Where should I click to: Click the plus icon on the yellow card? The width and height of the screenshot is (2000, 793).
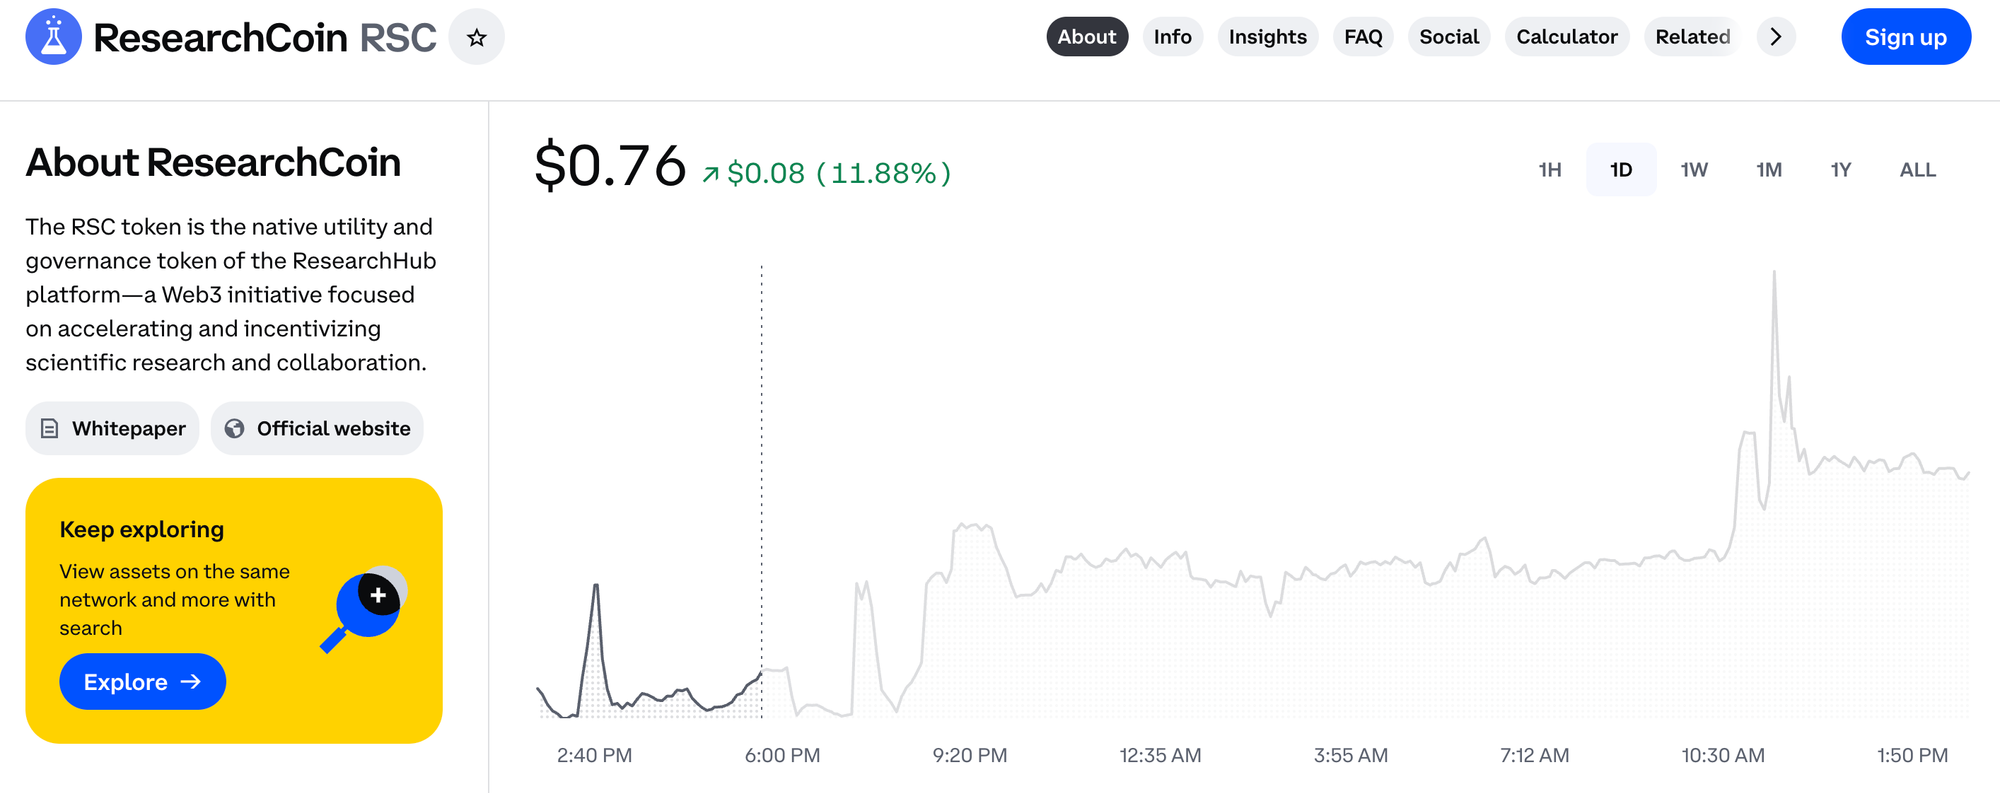(377, 595)
